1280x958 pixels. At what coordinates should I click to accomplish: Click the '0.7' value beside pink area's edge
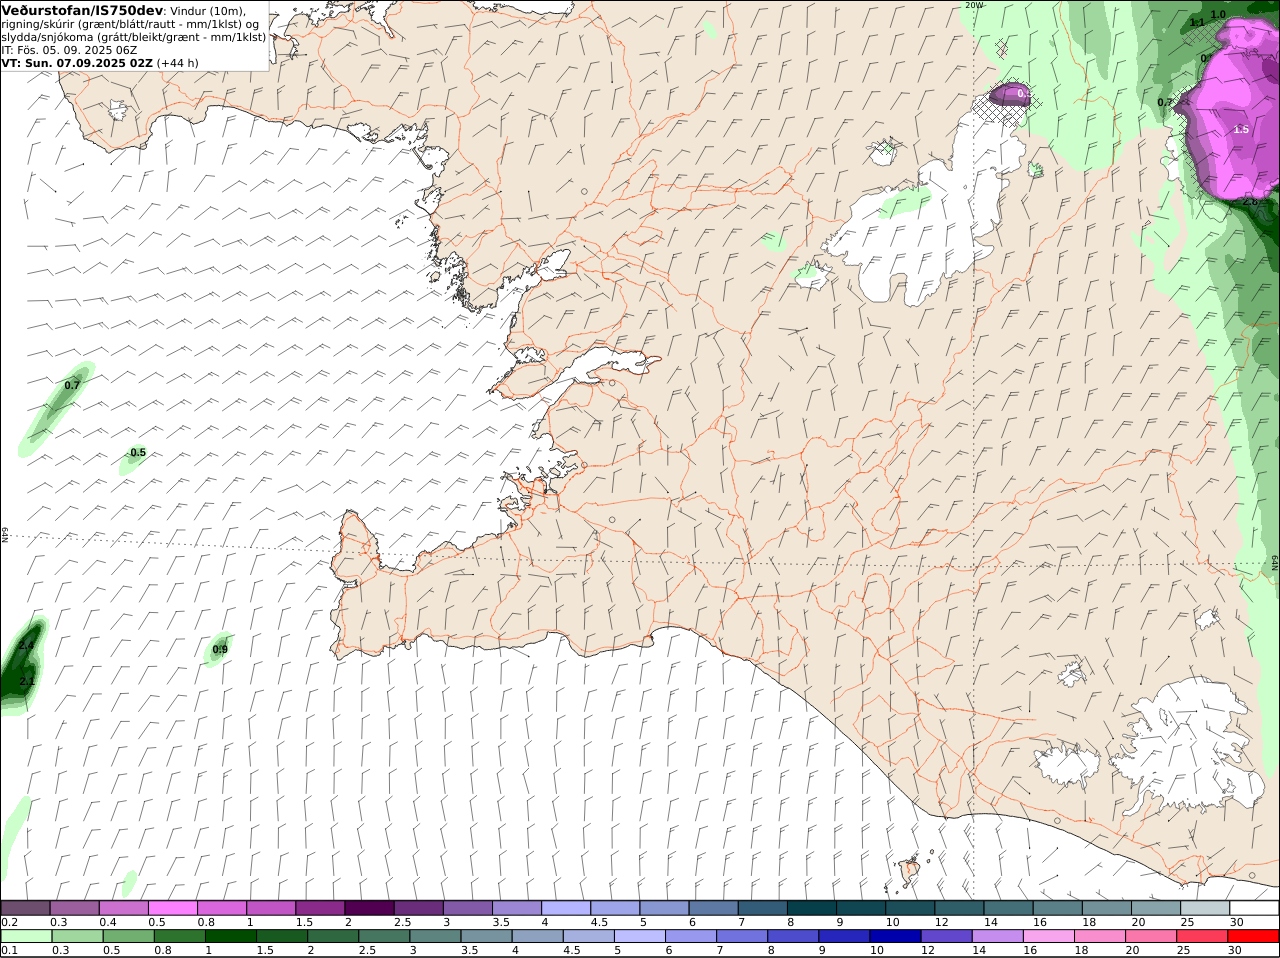(x=1165, y=102)
